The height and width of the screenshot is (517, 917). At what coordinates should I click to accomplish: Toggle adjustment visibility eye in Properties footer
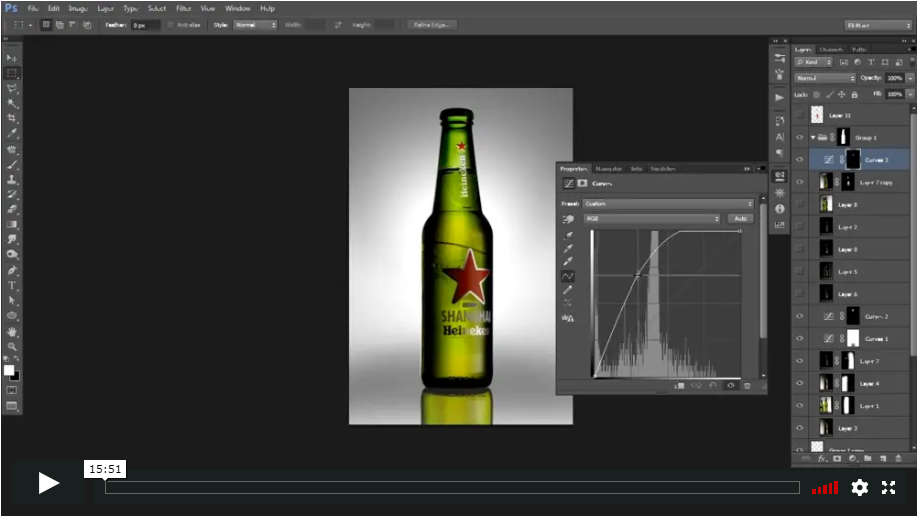pyautogui.click(x=730, y=385)
